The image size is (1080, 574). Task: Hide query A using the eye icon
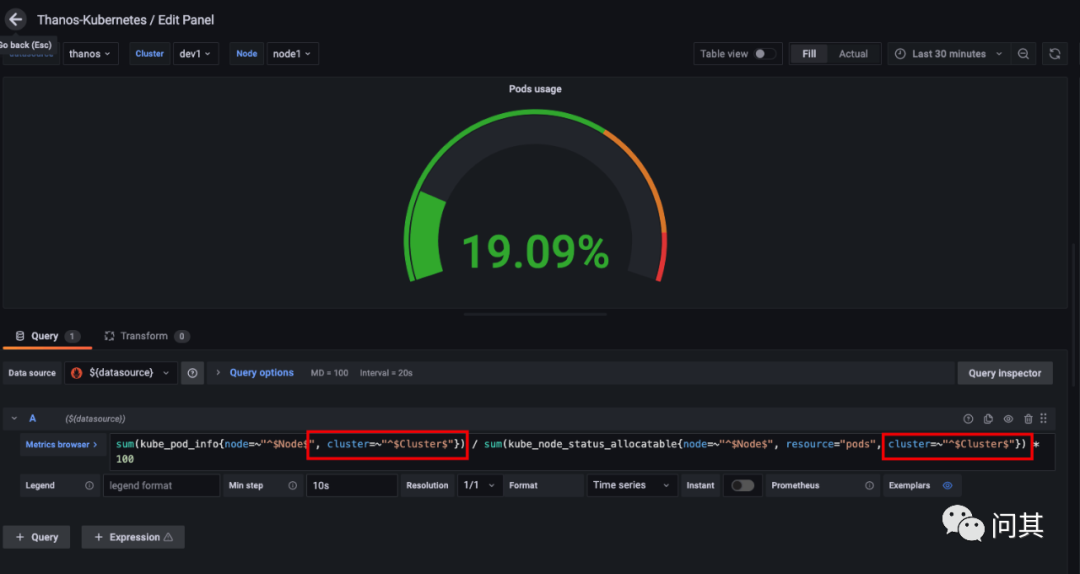(x=1008, y=419)
